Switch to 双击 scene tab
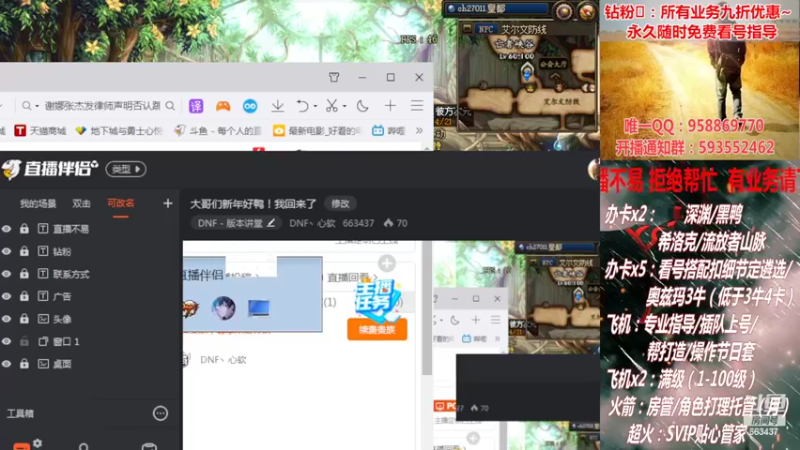 click(81, 204)
